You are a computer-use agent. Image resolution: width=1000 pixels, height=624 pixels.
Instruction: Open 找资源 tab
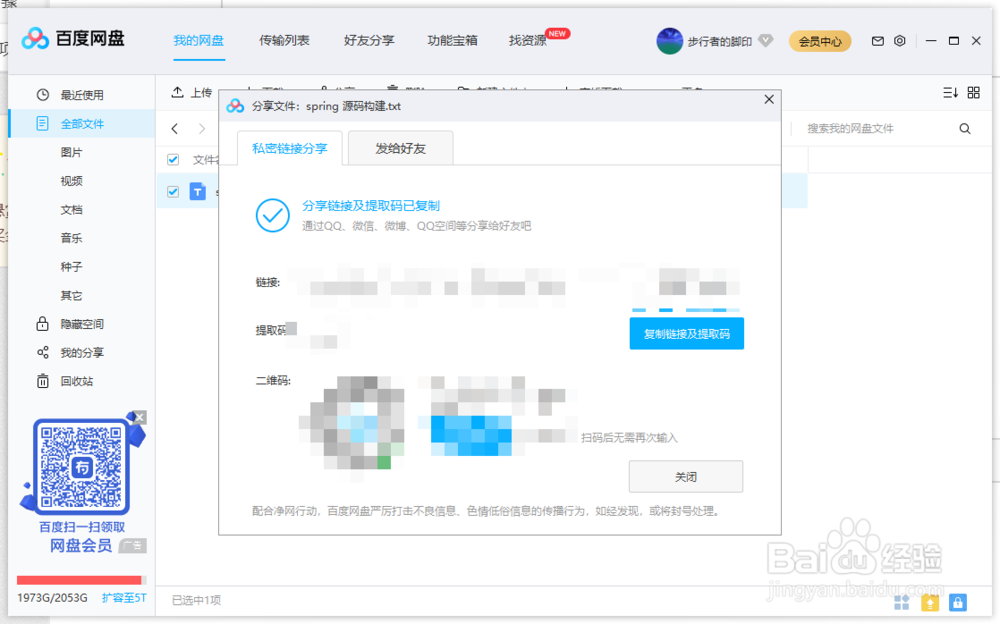pyautogui.click(x=527, y=41)
